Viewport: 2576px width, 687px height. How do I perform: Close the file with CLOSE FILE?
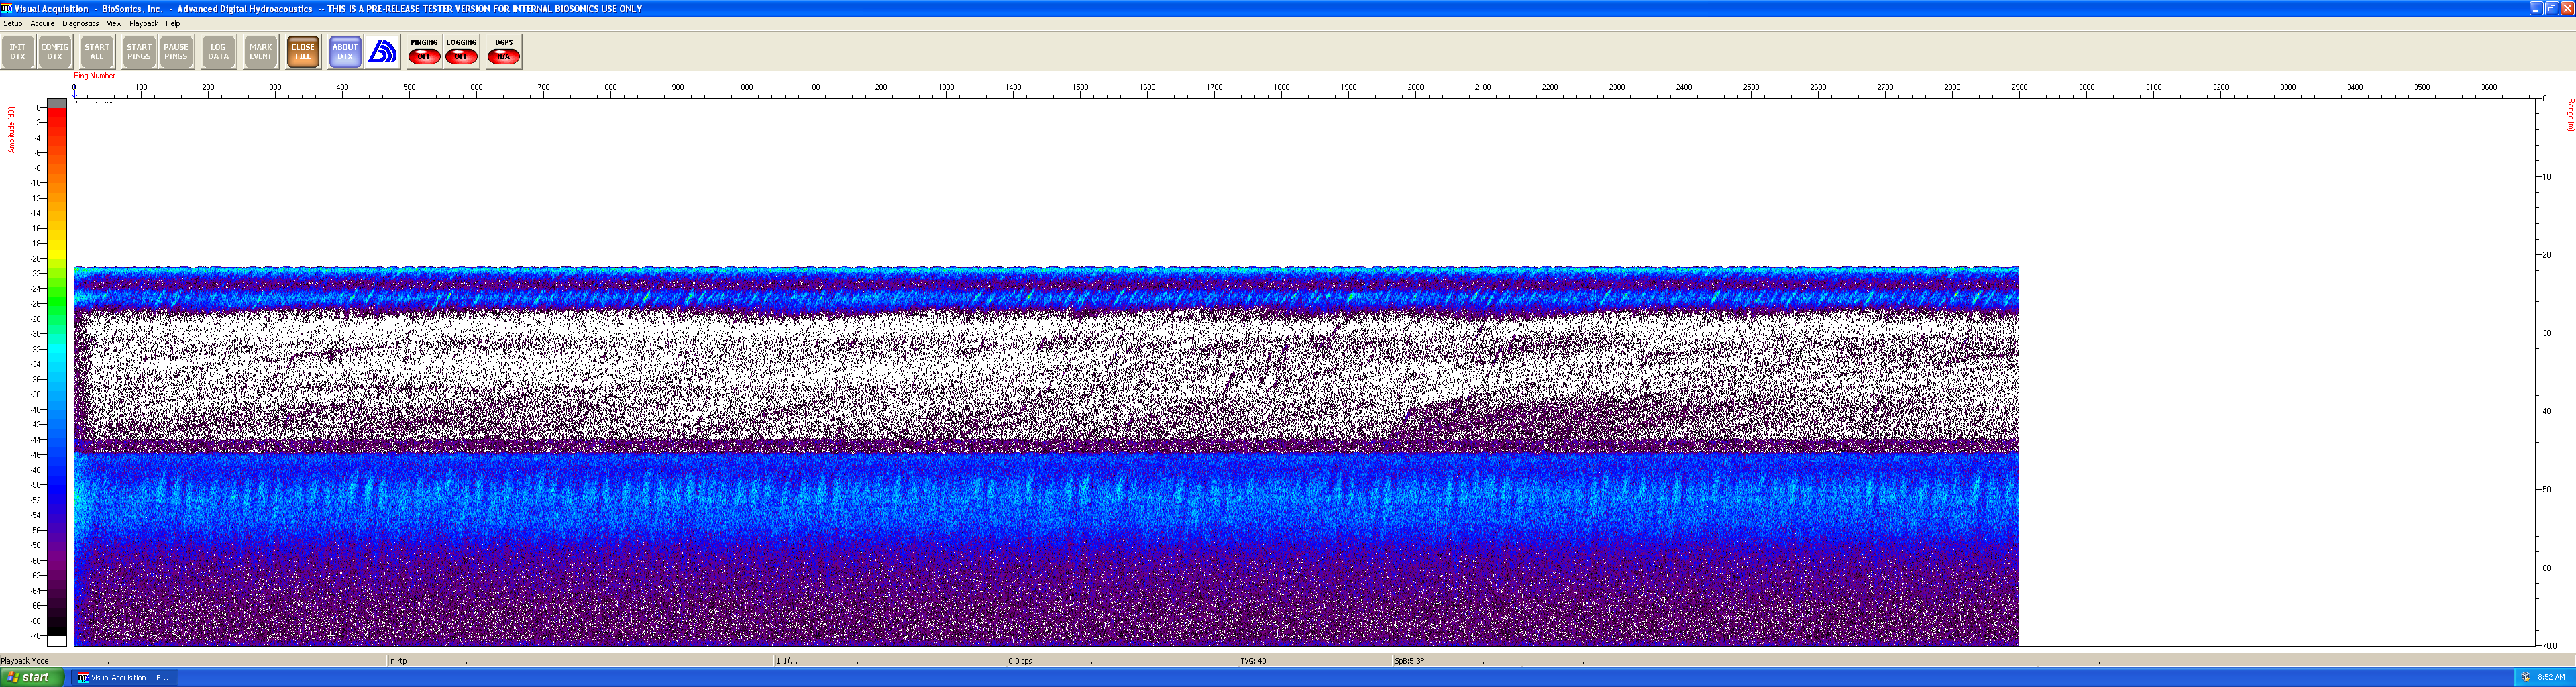click(x=303, y=51)
